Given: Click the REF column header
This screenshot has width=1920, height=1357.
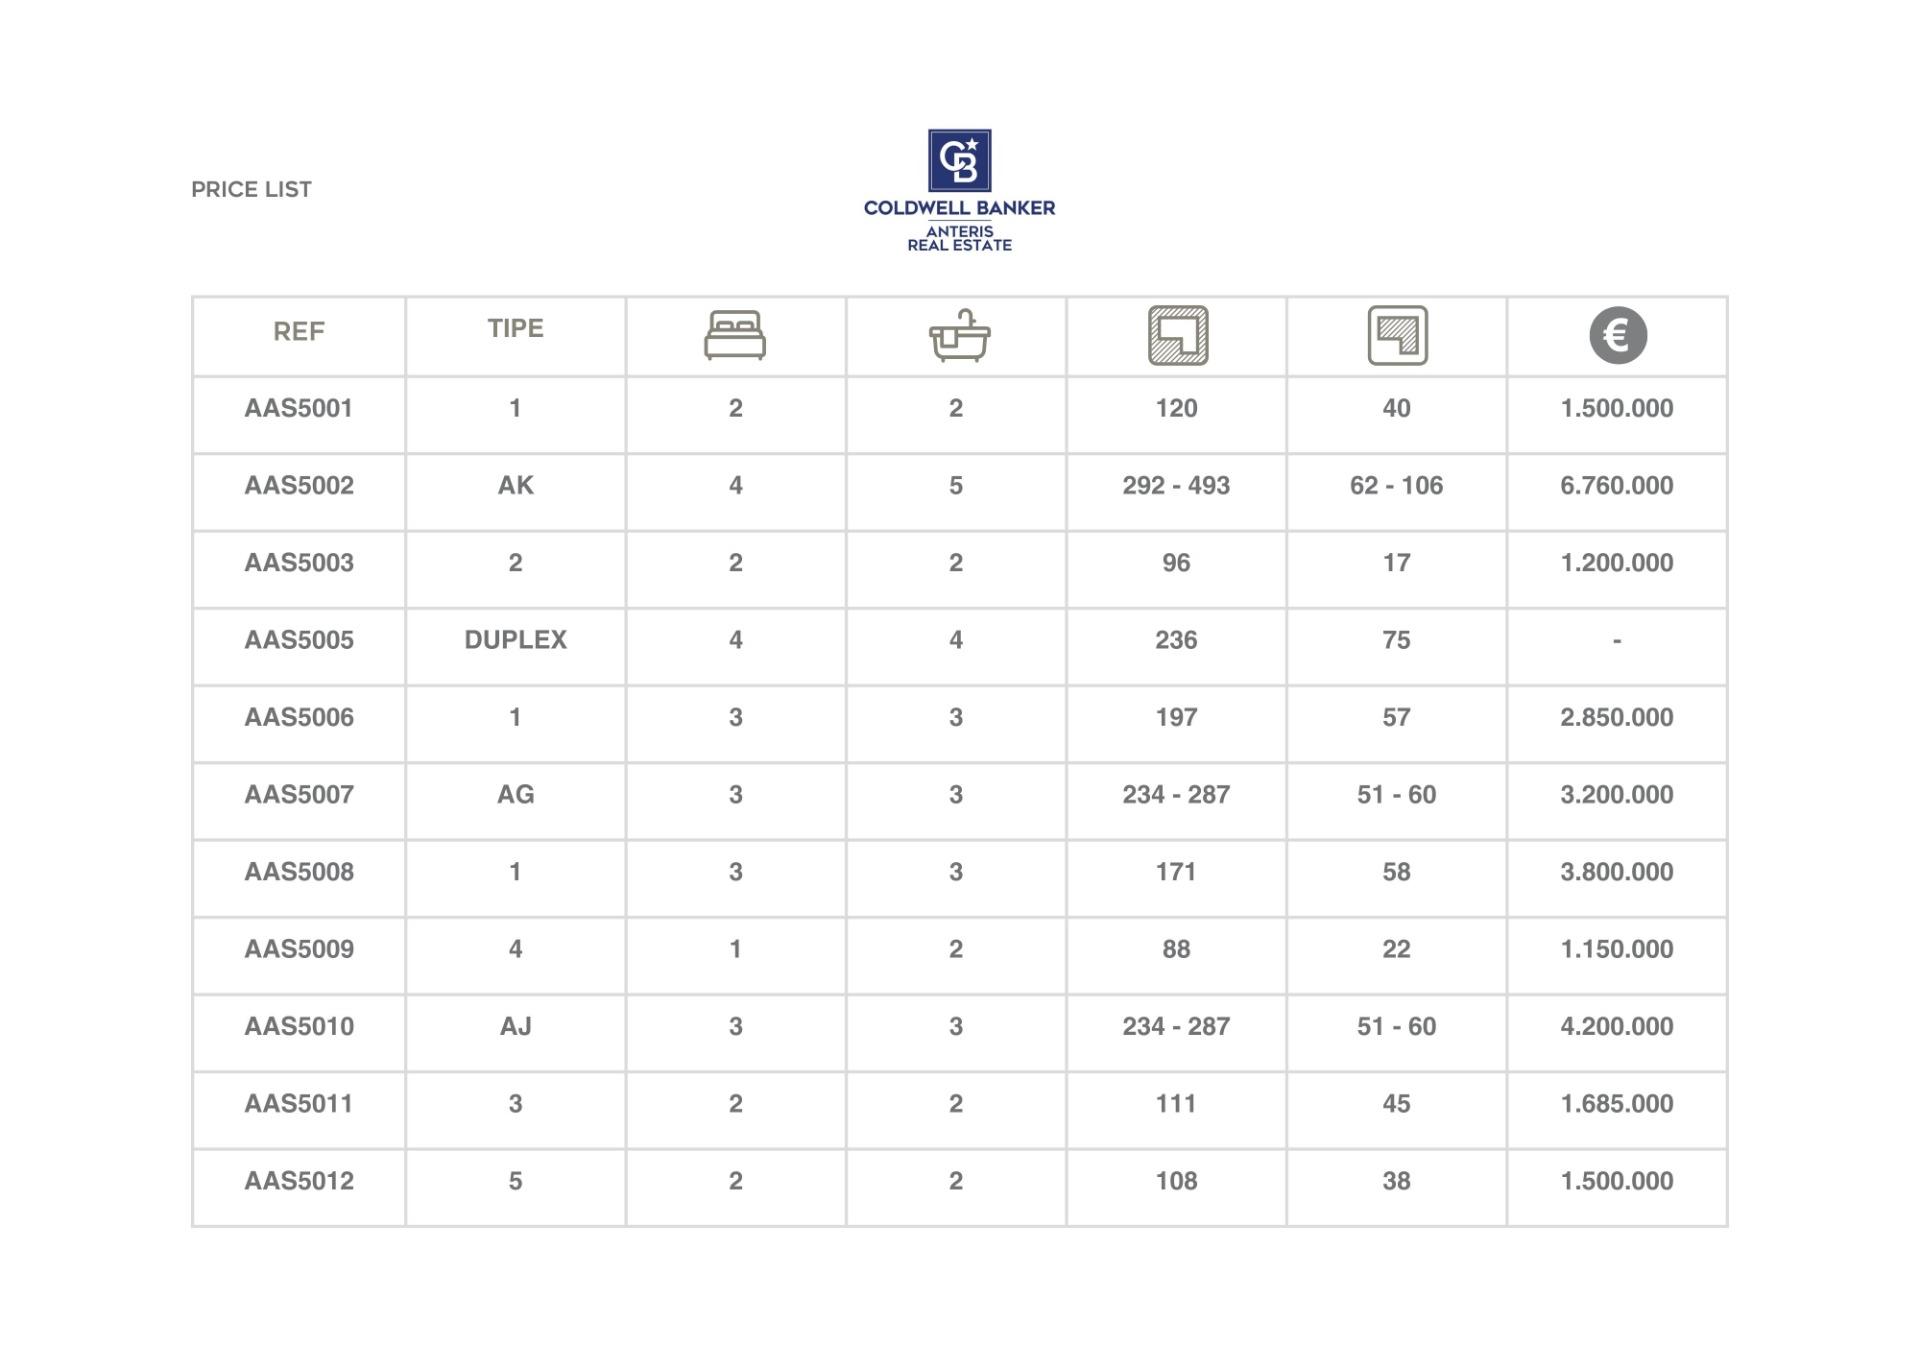Looking at the screenshot, I should [298, 331].
